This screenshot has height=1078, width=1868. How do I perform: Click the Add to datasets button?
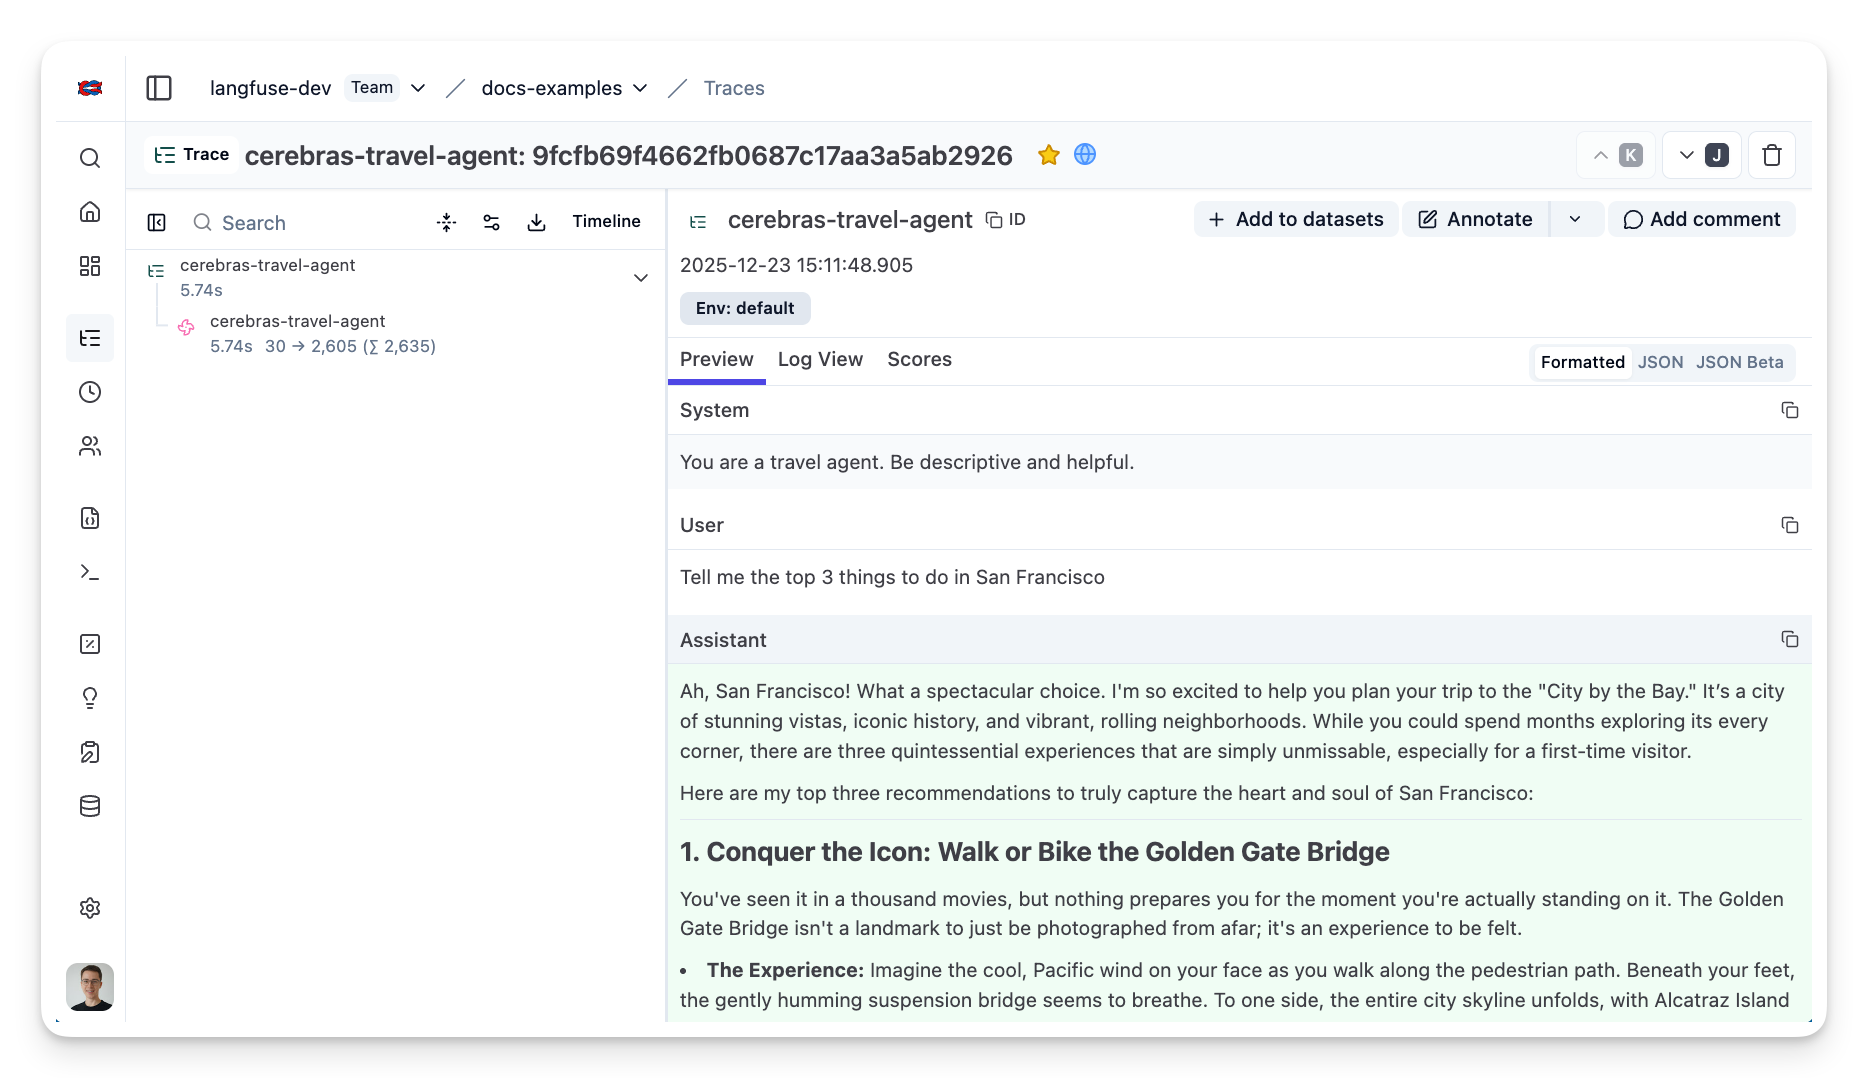point(1296,219)
